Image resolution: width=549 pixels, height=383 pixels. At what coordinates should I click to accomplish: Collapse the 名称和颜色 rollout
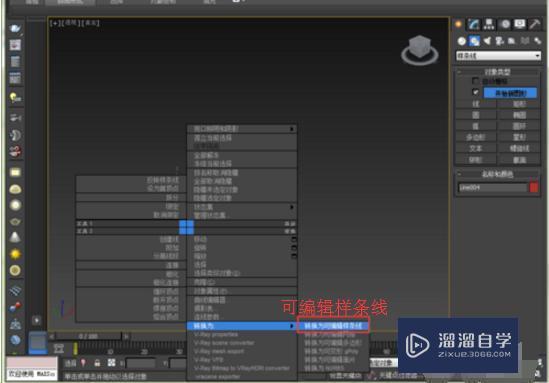497,174
